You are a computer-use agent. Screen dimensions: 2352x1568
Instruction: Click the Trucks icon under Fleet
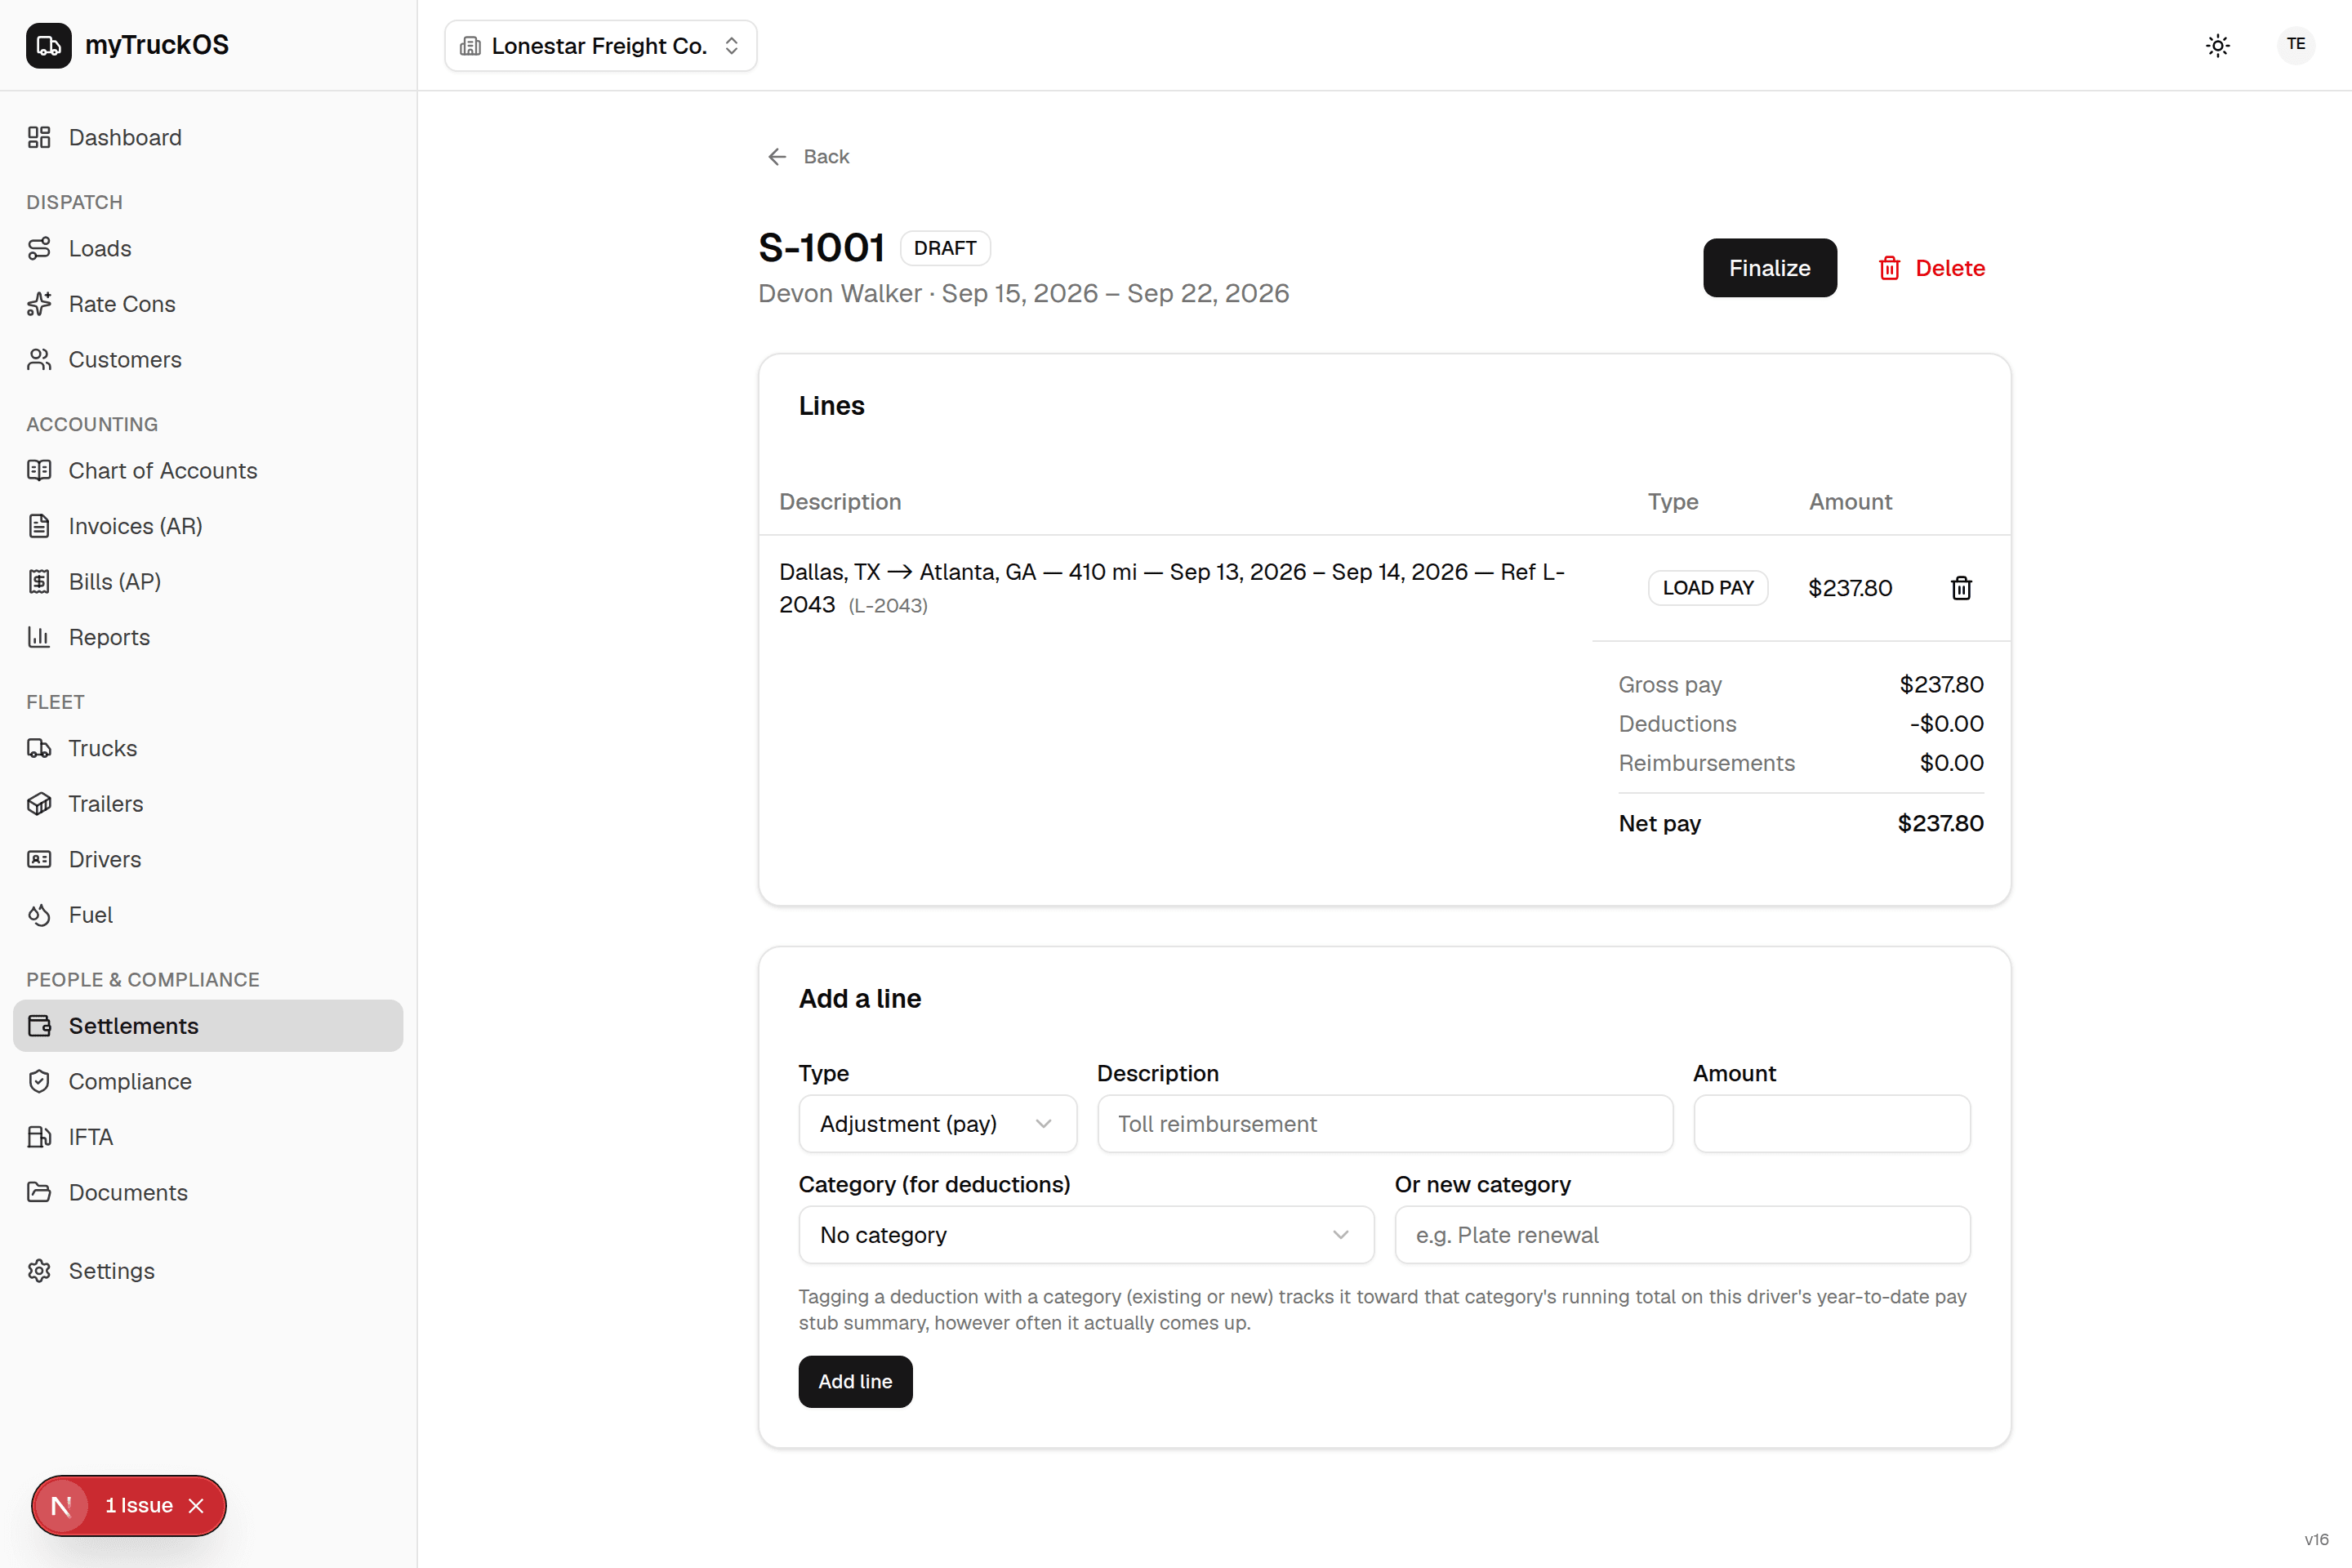[39, 748]
